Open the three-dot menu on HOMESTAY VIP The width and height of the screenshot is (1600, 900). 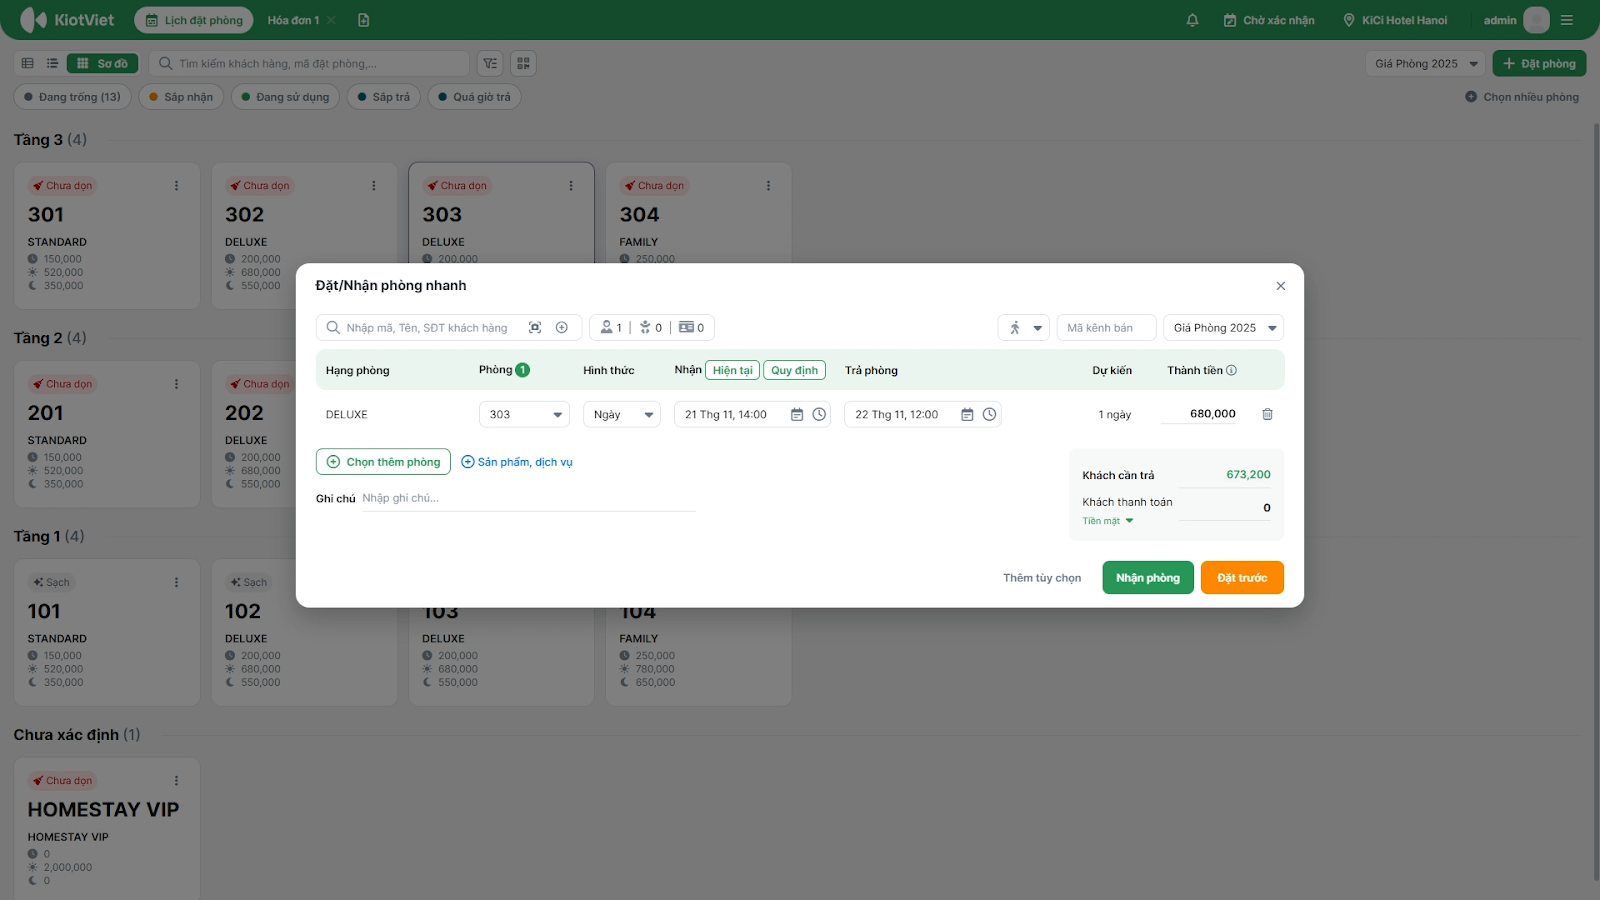(176, 781)
